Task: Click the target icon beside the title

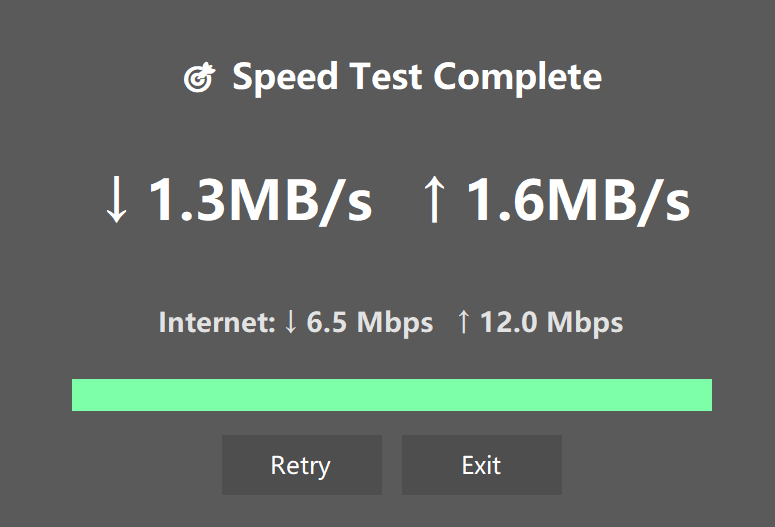Action: [x=199, y=78]
